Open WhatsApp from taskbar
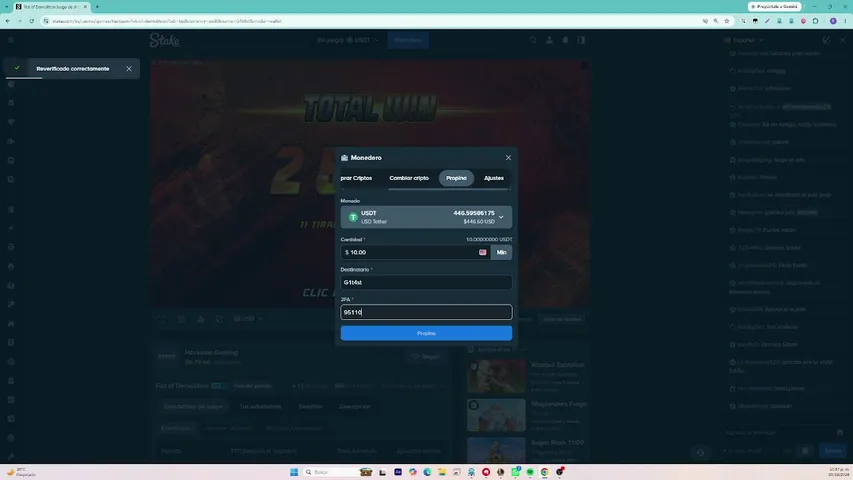This screenshot has height=480, width=853. [x=515, y=472]
